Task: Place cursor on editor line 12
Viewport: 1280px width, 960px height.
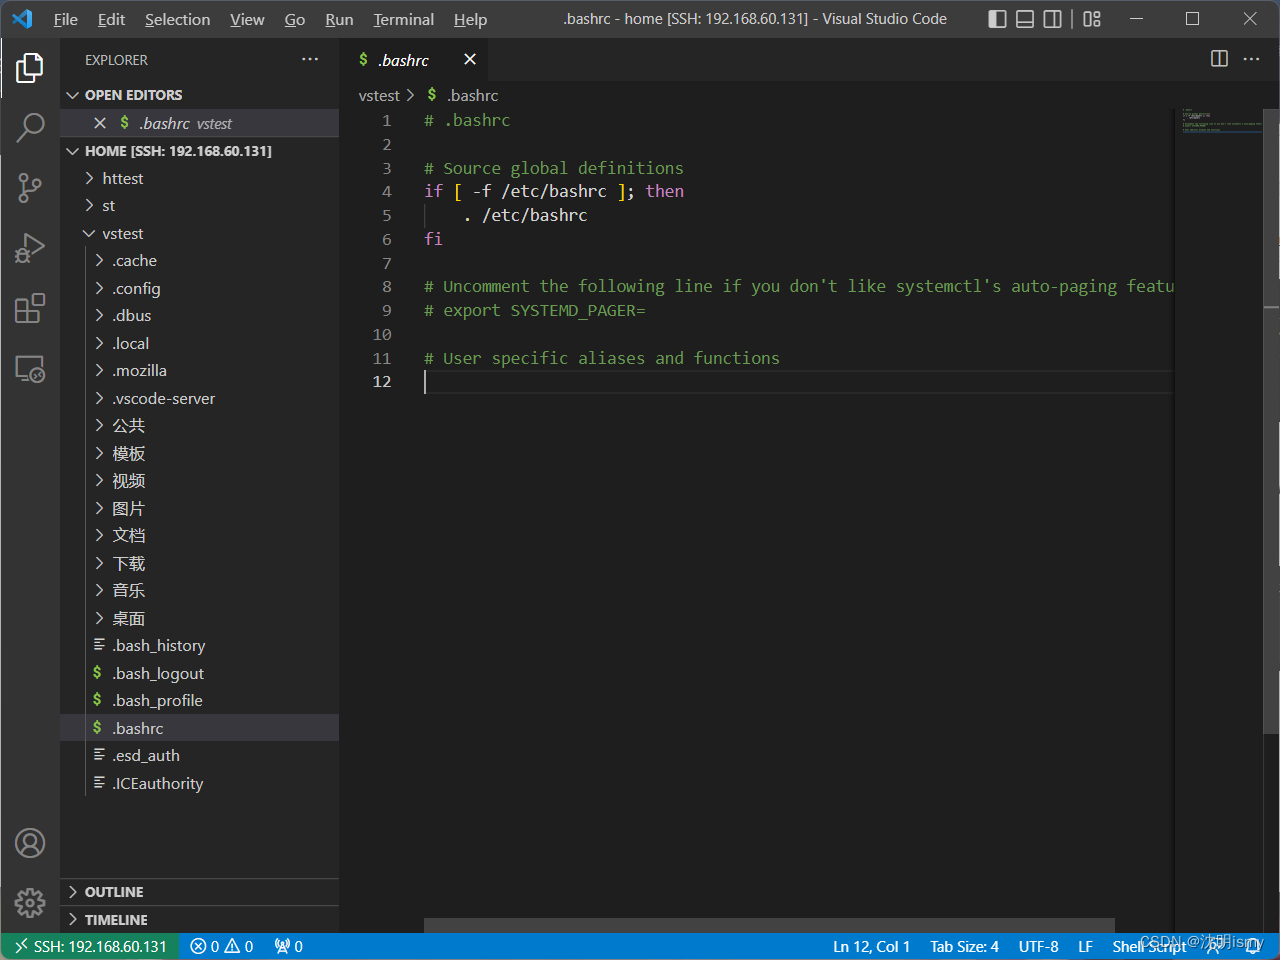Action: coord(798,381)
